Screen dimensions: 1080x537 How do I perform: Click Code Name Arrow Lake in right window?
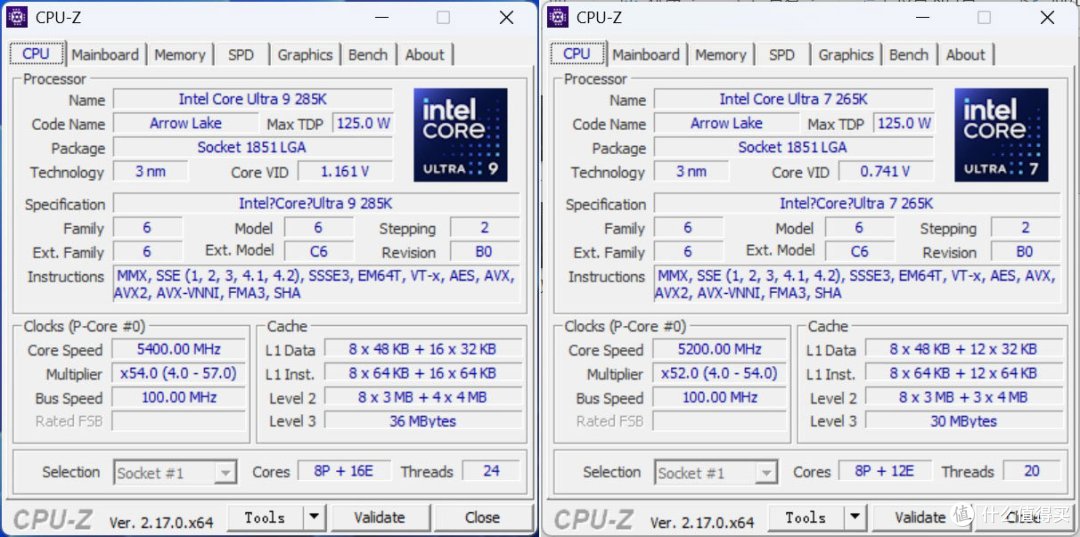pyautogui.click(x=727, y=123)
